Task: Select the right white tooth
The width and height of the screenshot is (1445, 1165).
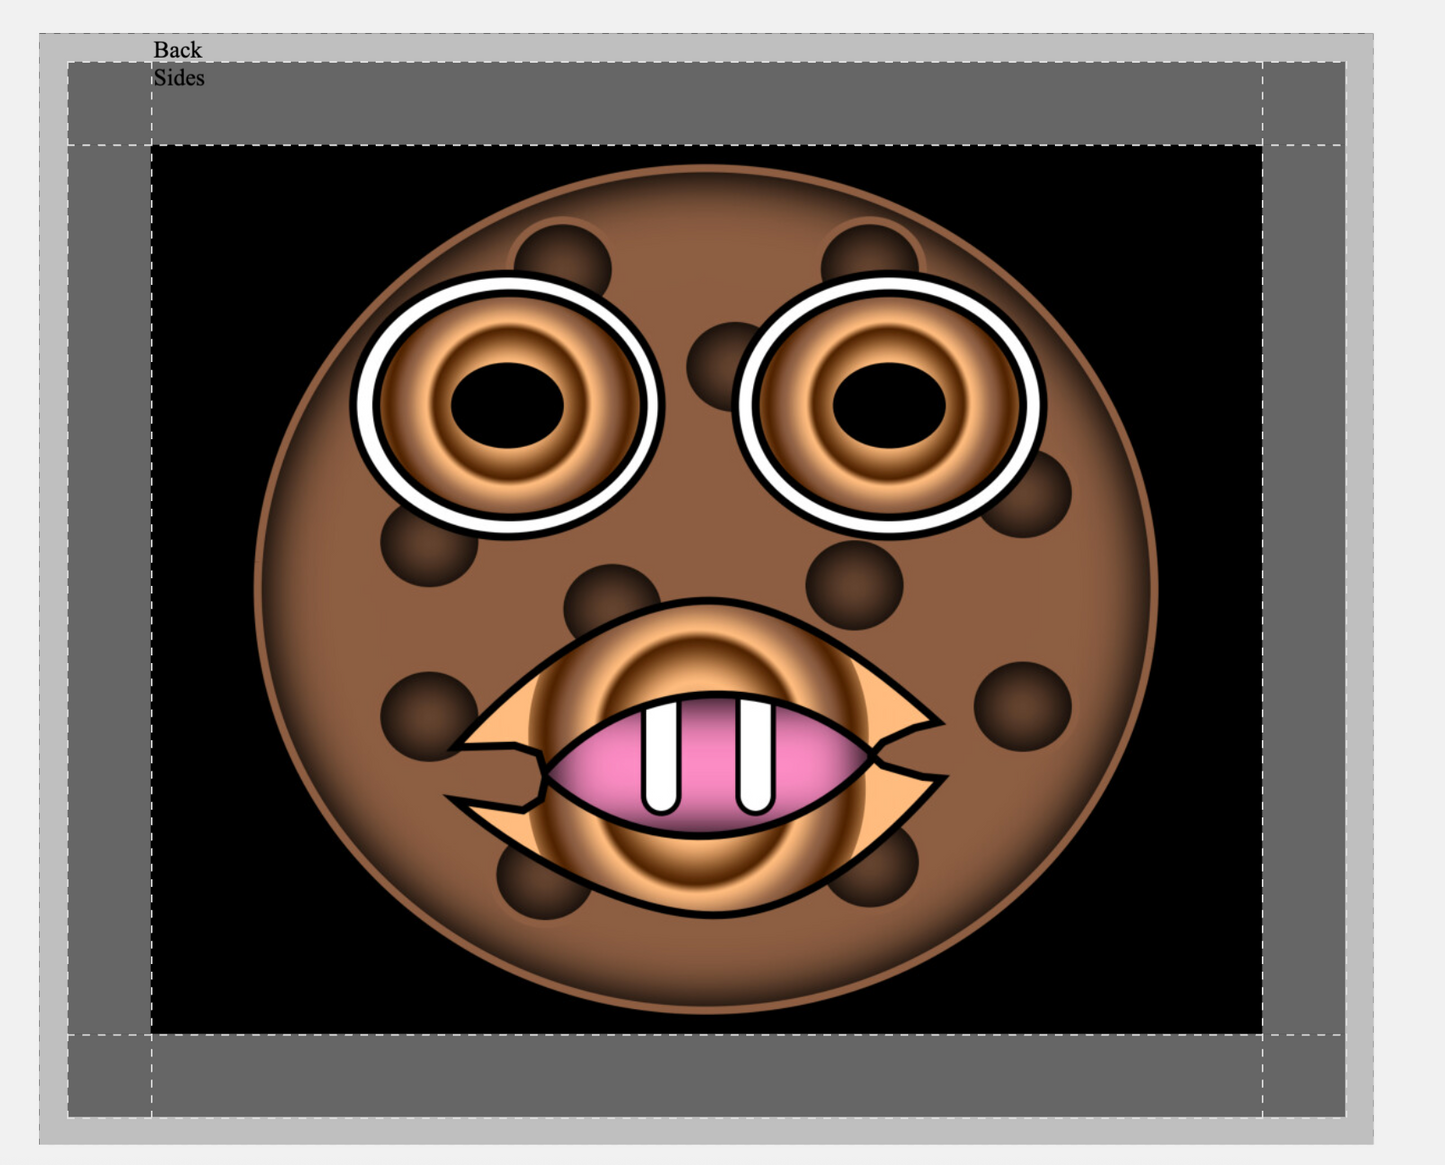Action: [755, 755]
